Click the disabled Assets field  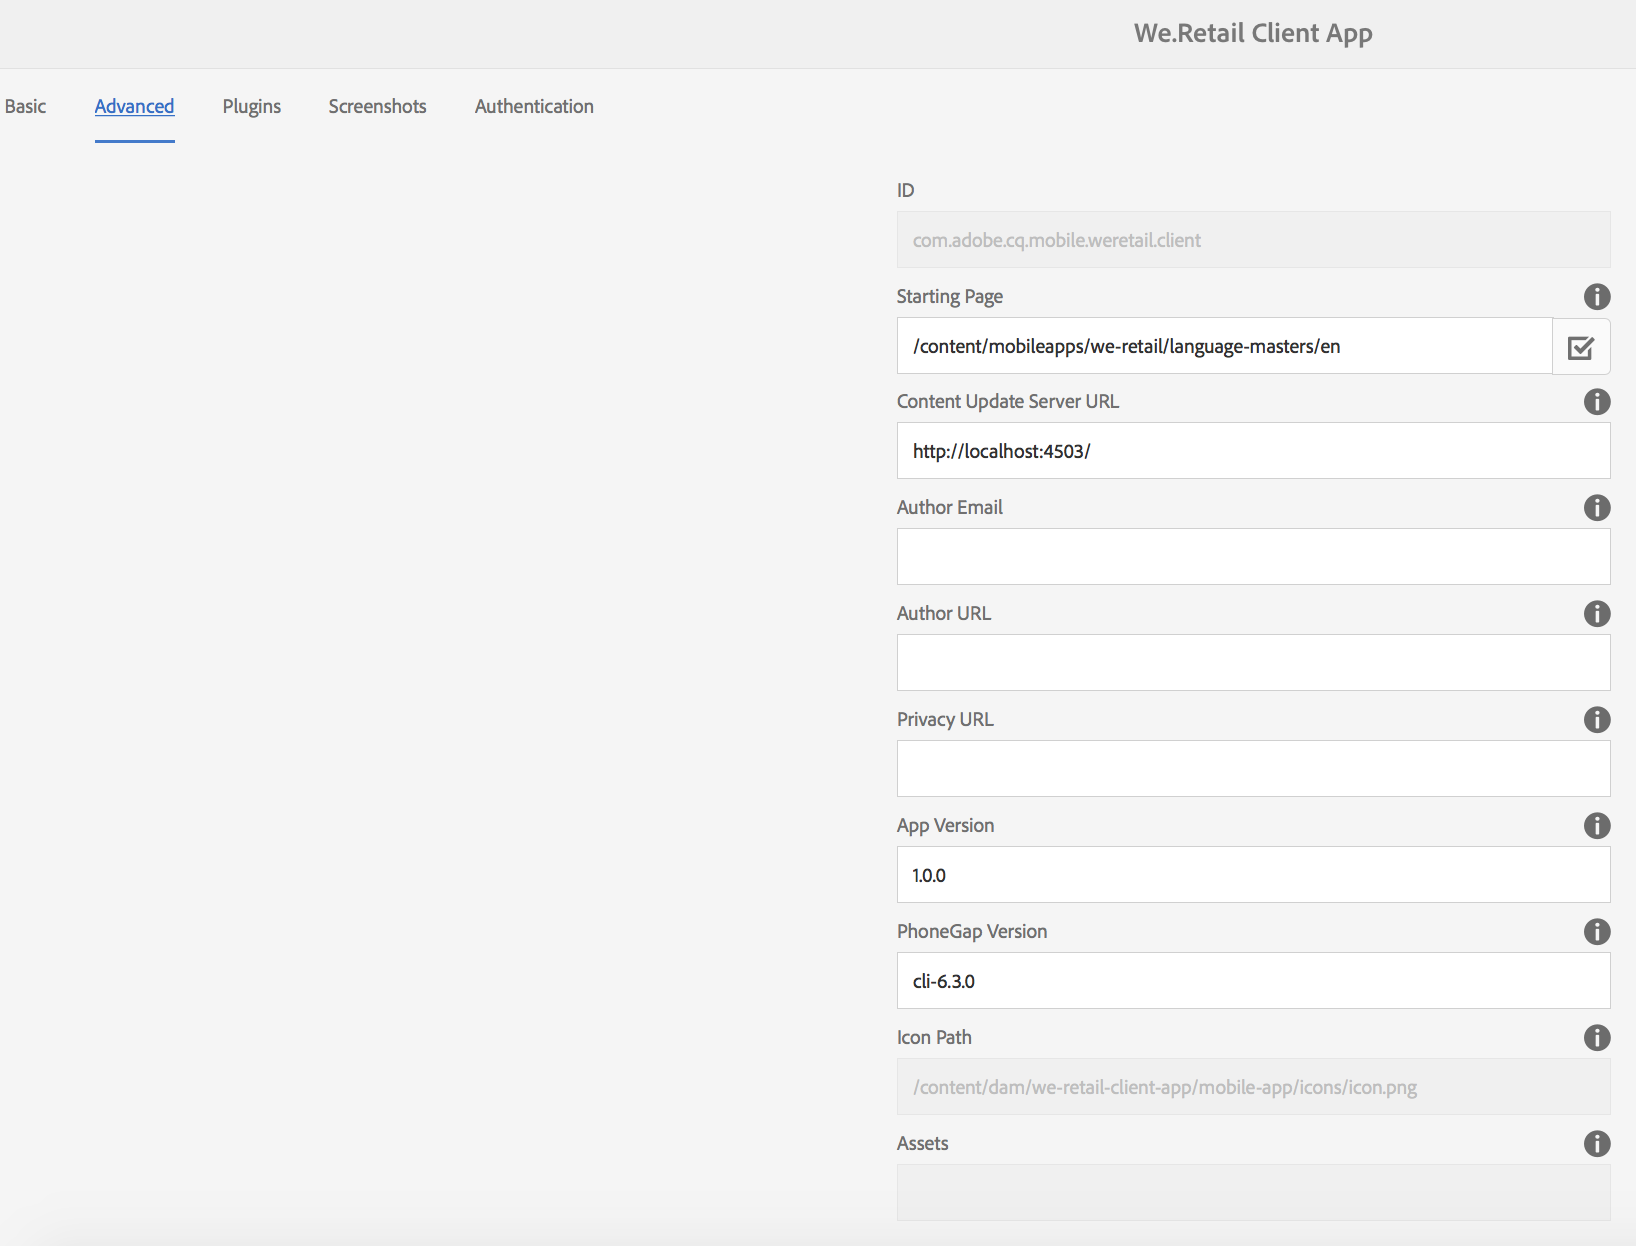pos(1254,1193)
